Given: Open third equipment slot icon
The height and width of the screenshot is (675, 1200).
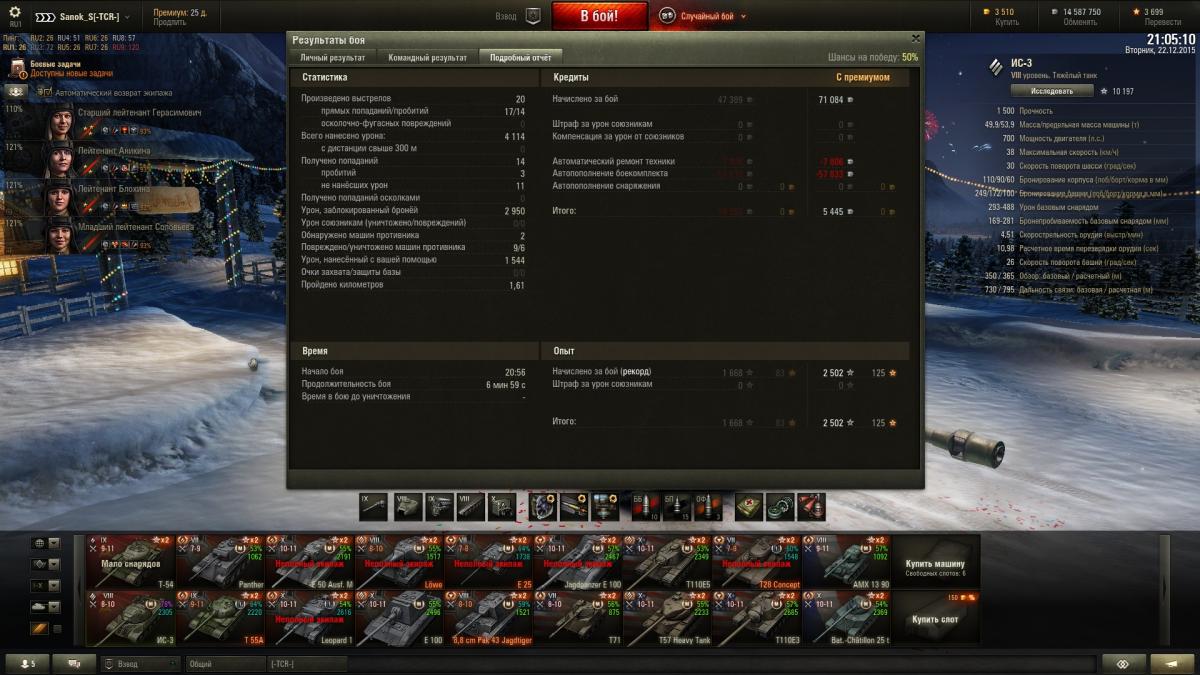Looking at the screenshot, I should click(x=607, y=506).
